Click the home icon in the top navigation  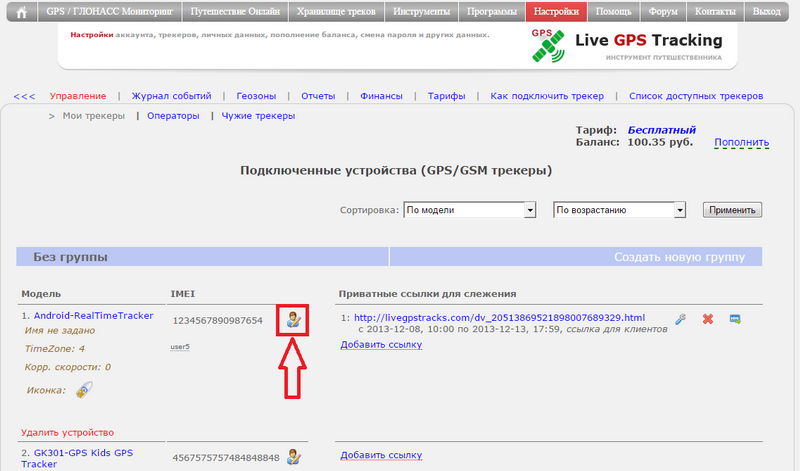(21, 13)
